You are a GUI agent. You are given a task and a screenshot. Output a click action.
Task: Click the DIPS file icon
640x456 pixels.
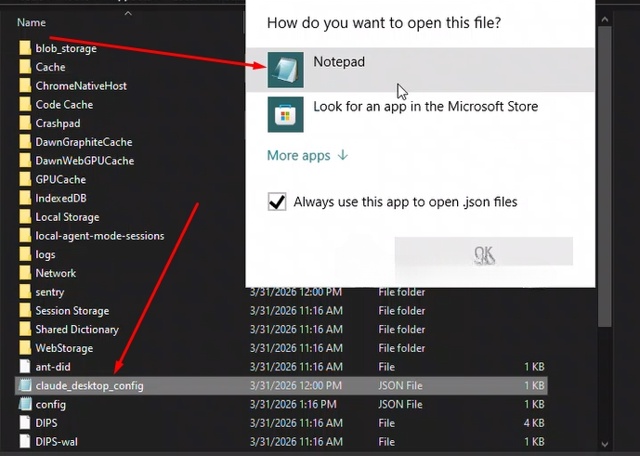(x=25, y=423)
